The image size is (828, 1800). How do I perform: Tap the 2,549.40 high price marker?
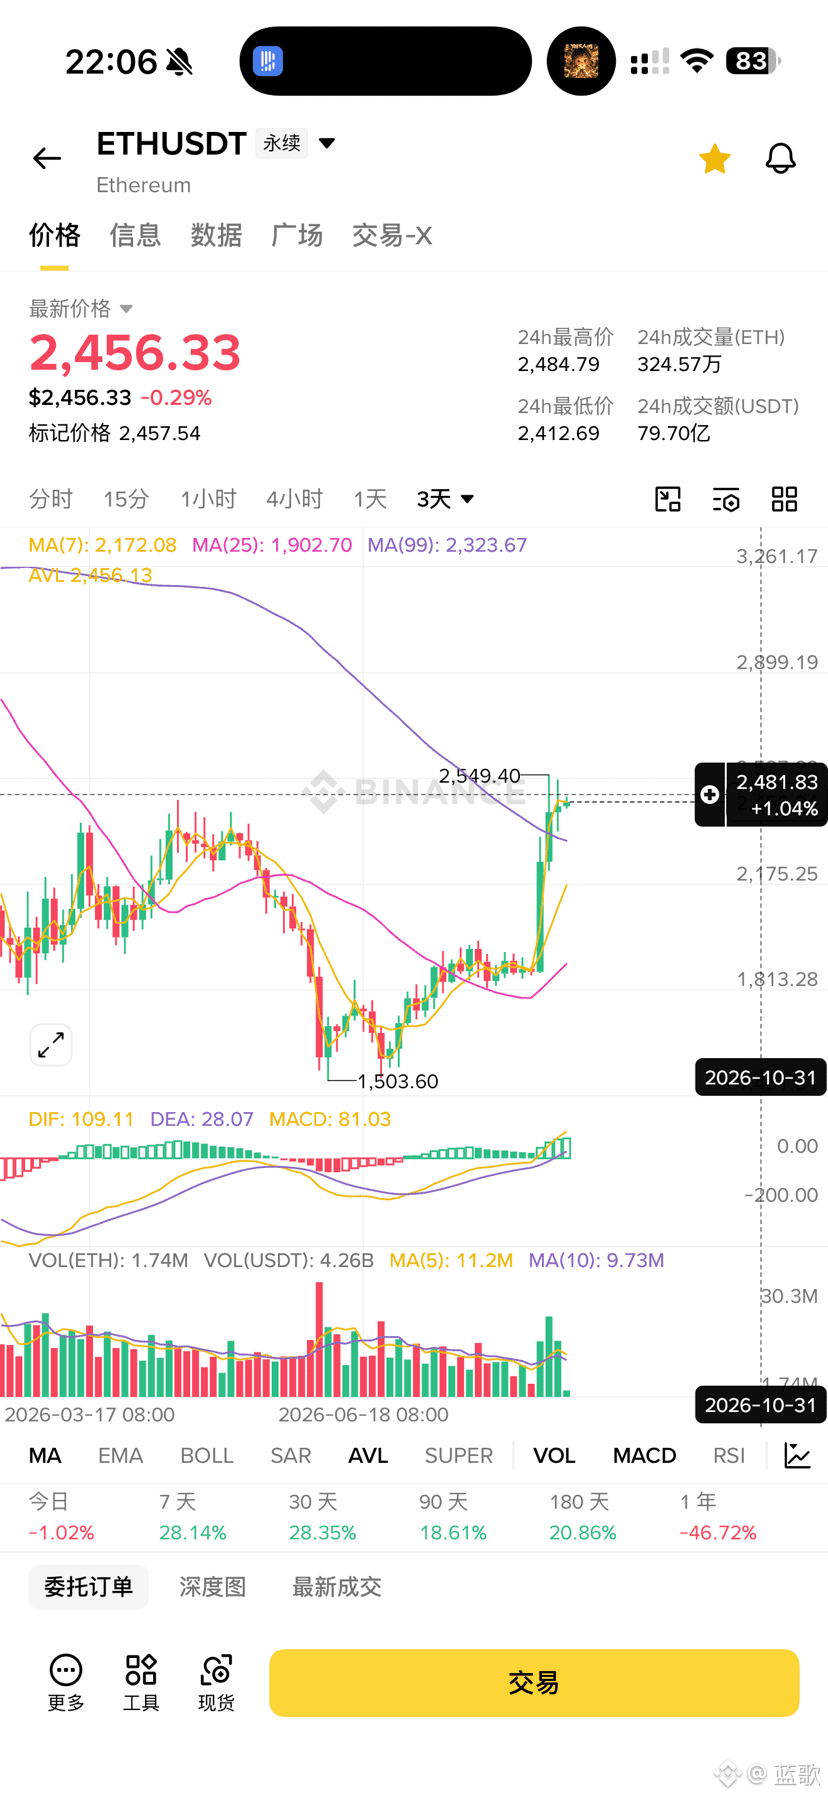point(480,776)
